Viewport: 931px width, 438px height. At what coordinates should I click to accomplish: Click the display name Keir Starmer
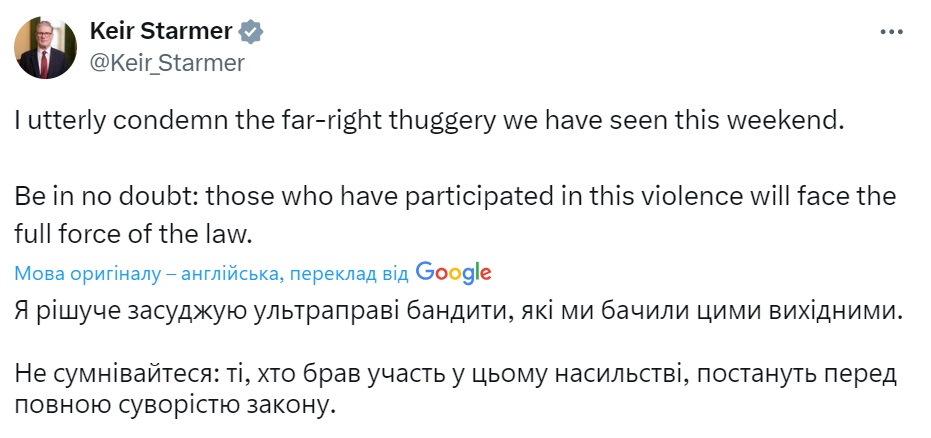160,32
